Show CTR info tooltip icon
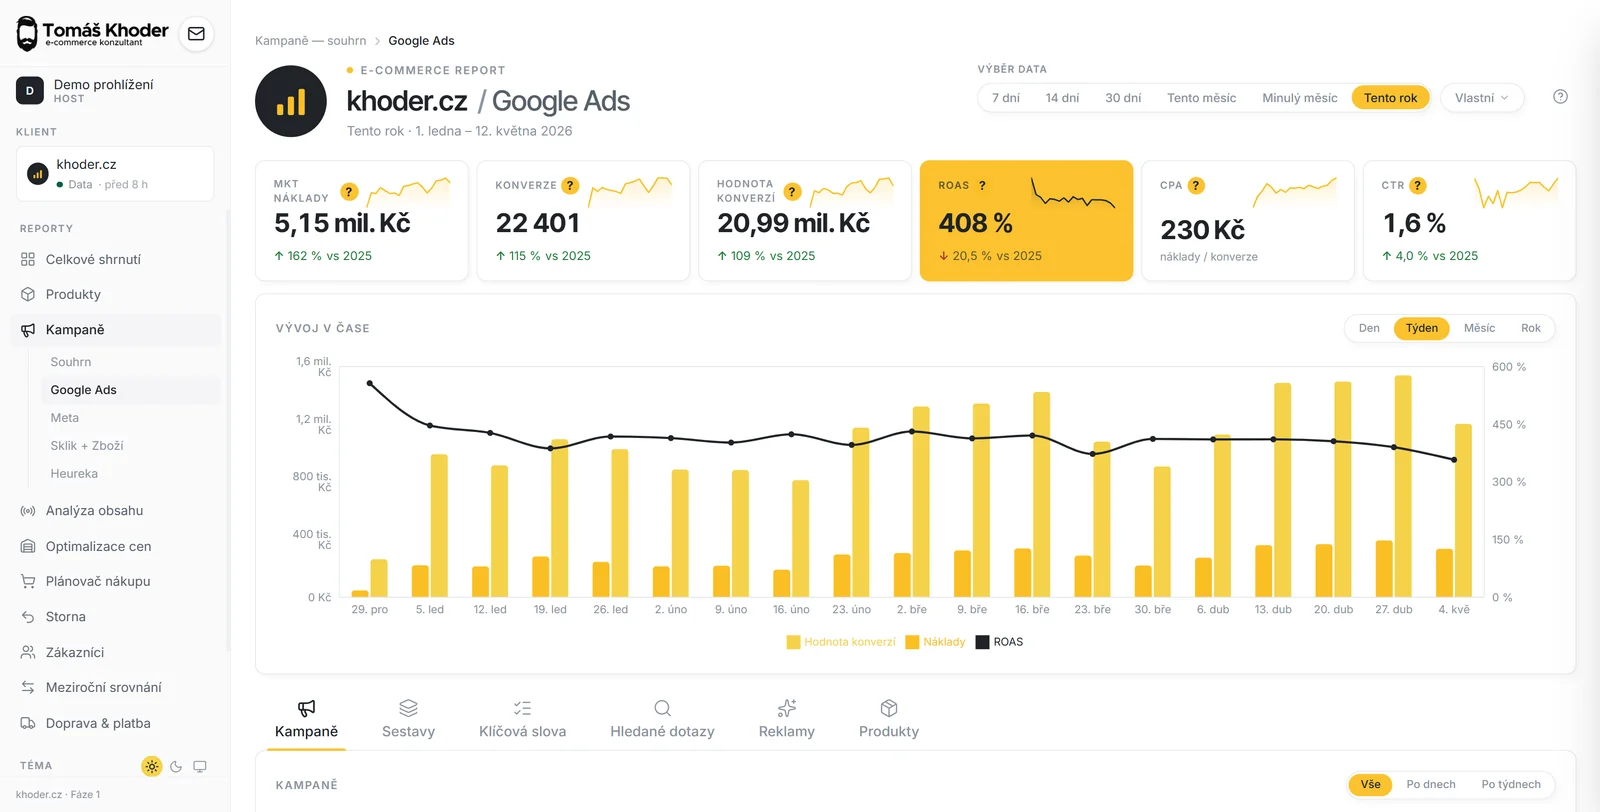Screen dimensions: 1600x812 (1417, 185)
